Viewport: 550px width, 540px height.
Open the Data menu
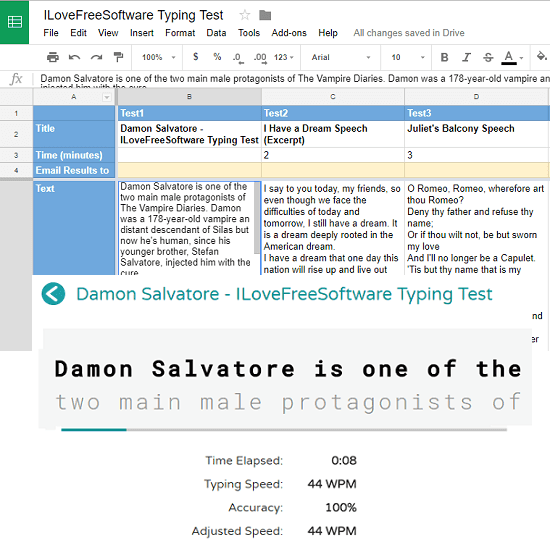216,33
